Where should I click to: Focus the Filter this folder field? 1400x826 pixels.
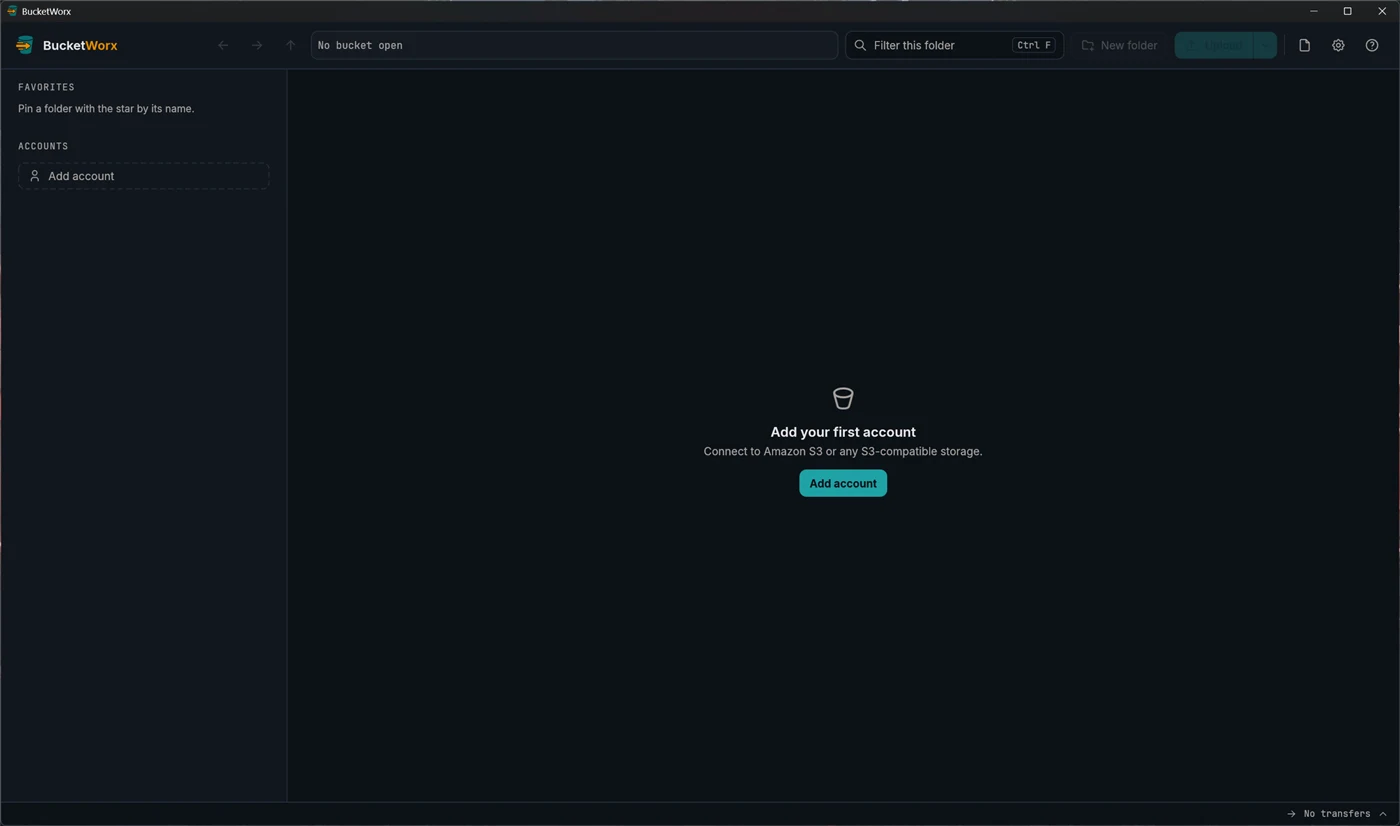coord(954,45)
